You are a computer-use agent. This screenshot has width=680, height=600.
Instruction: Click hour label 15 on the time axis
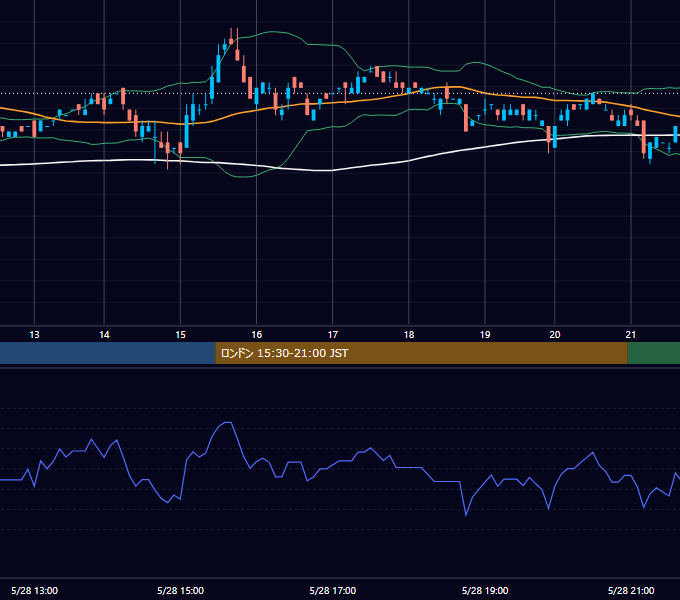180,335
